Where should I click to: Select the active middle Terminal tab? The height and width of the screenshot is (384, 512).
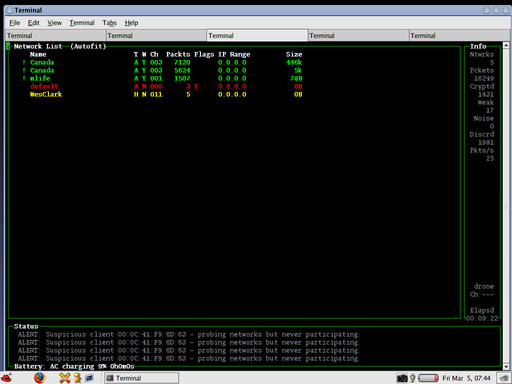point(257,35)
